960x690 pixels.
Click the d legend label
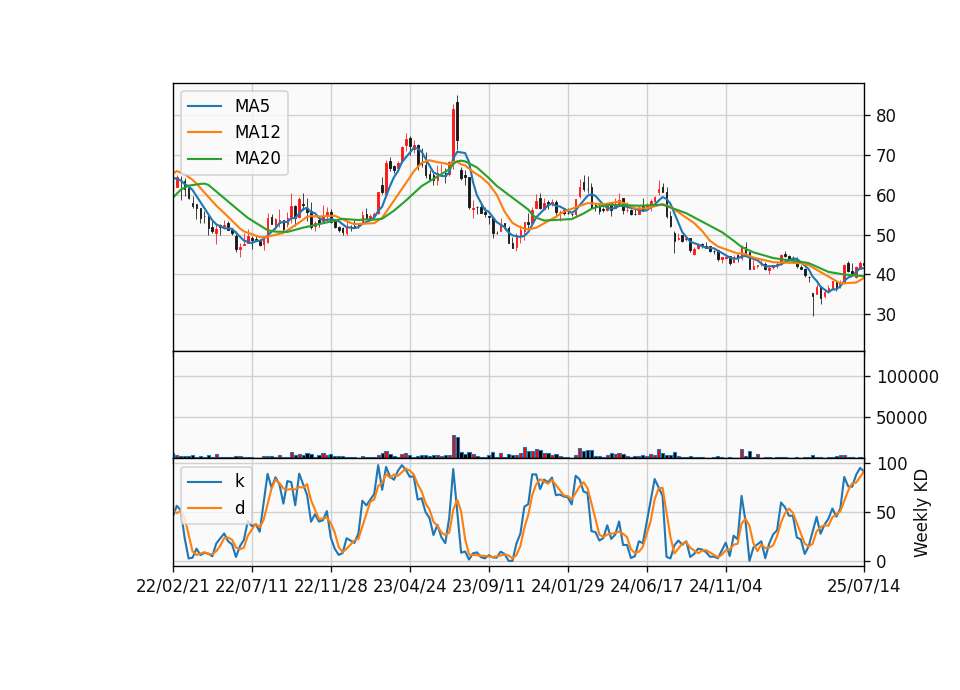239,508
